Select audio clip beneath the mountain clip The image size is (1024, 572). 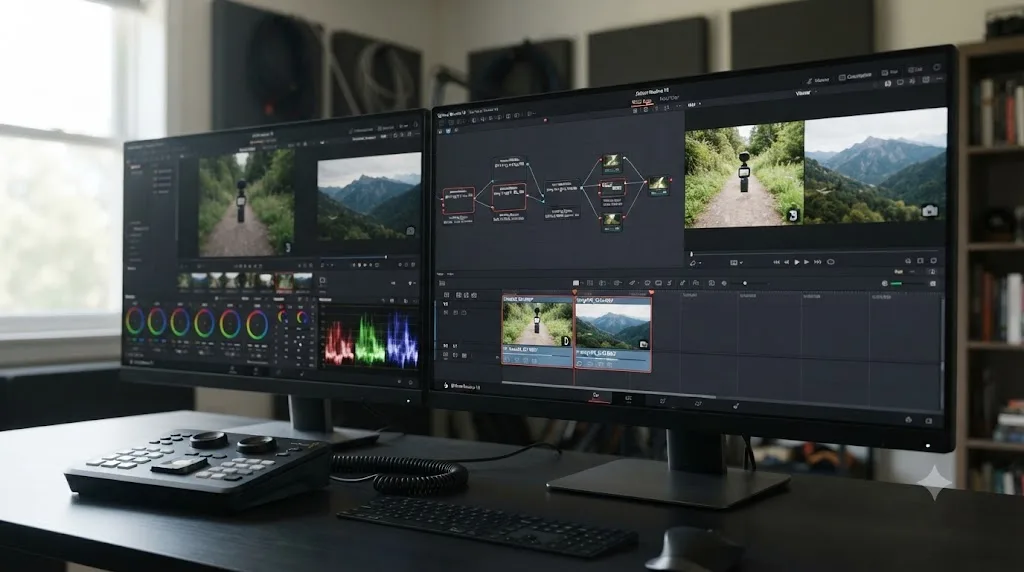tap(613, 360)
